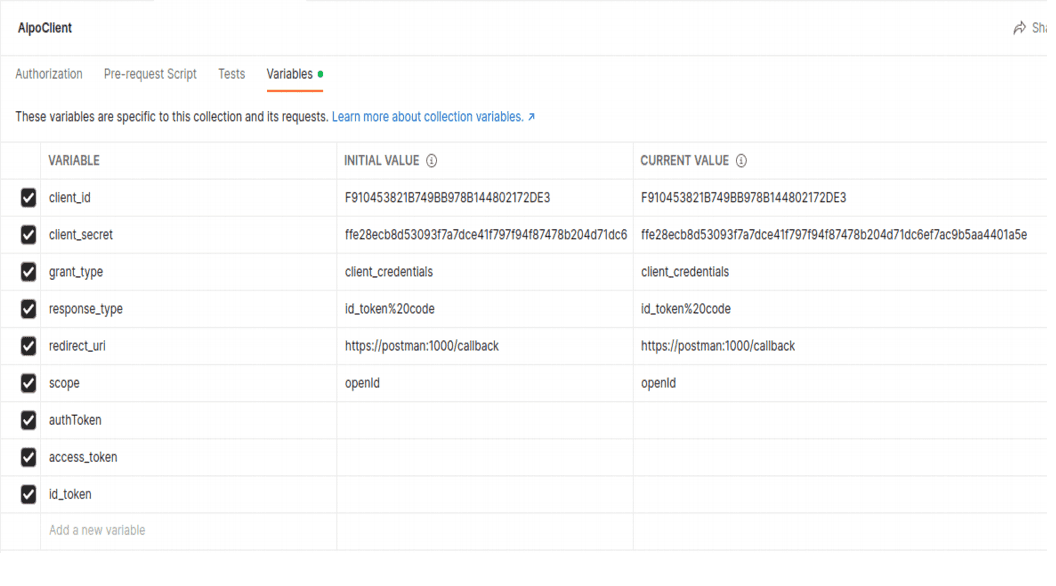Image resolution: width=1056 pixels, height=586 pixels.
Task: Select the Variables tab
Action: (x=289, y=74)
